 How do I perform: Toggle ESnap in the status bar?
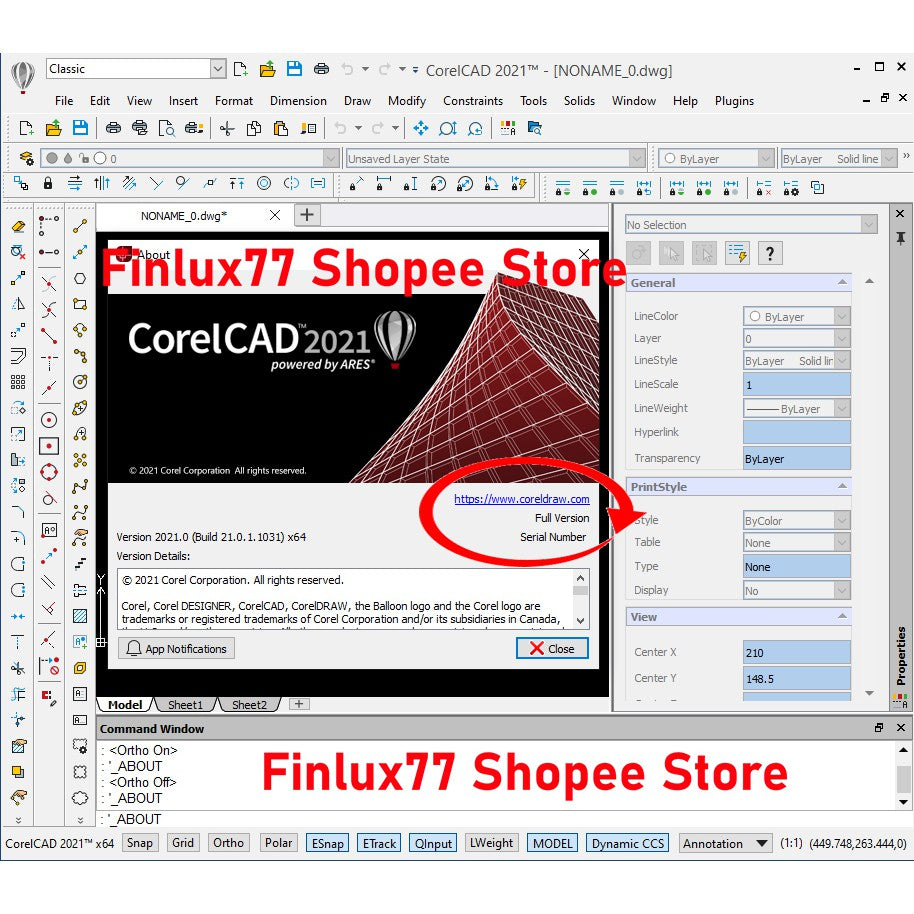pyautogui.click(x=327, y=843)
